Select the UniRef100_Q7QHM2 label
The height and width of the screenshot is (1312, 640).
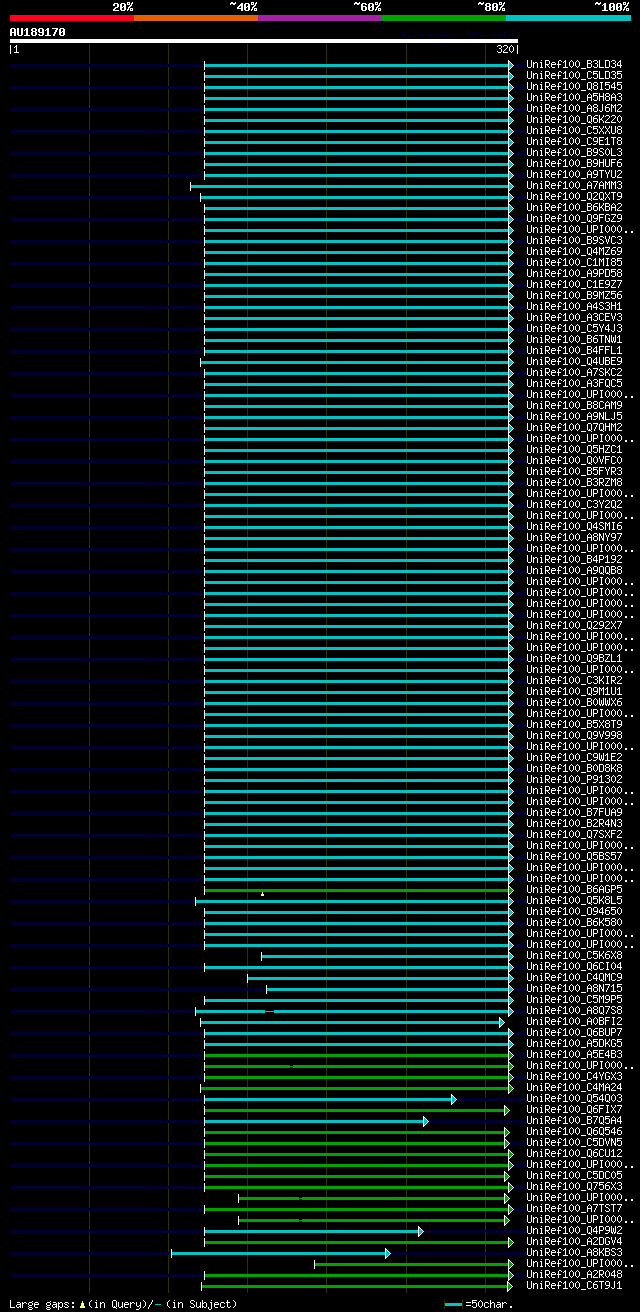(574, 428)
